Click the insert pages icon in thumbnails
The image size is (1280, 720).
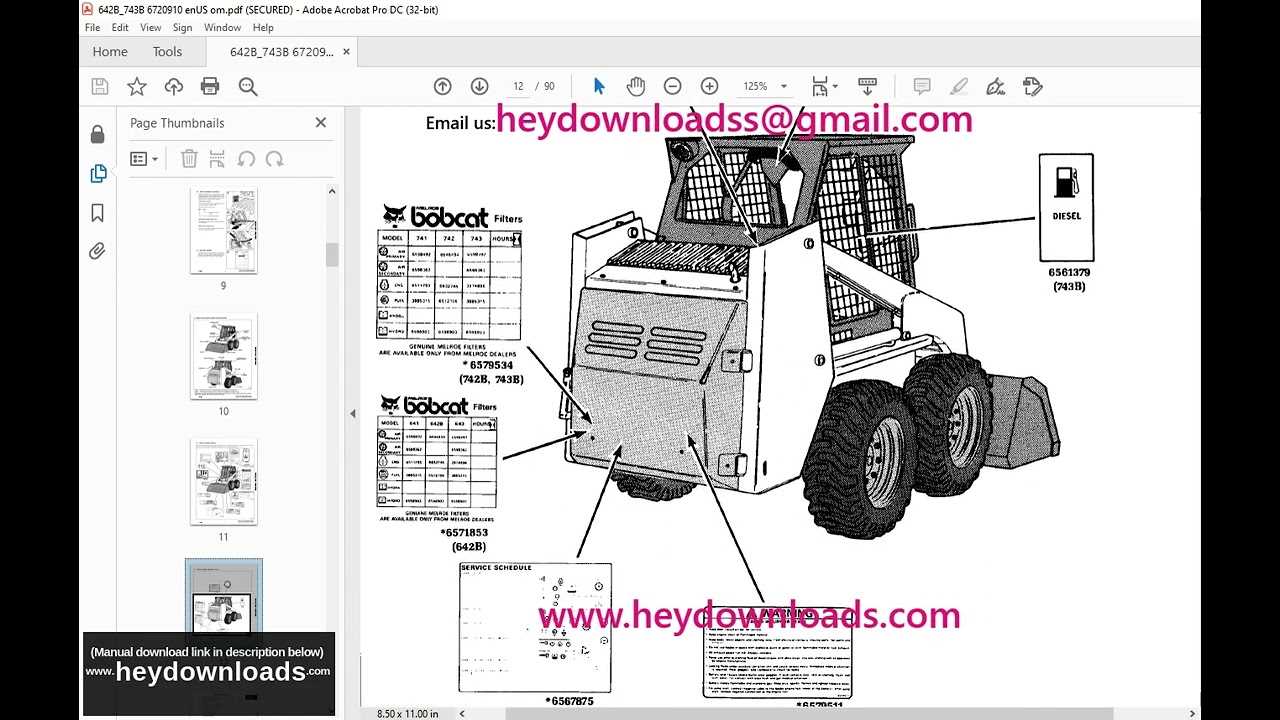tap(217, 158)
